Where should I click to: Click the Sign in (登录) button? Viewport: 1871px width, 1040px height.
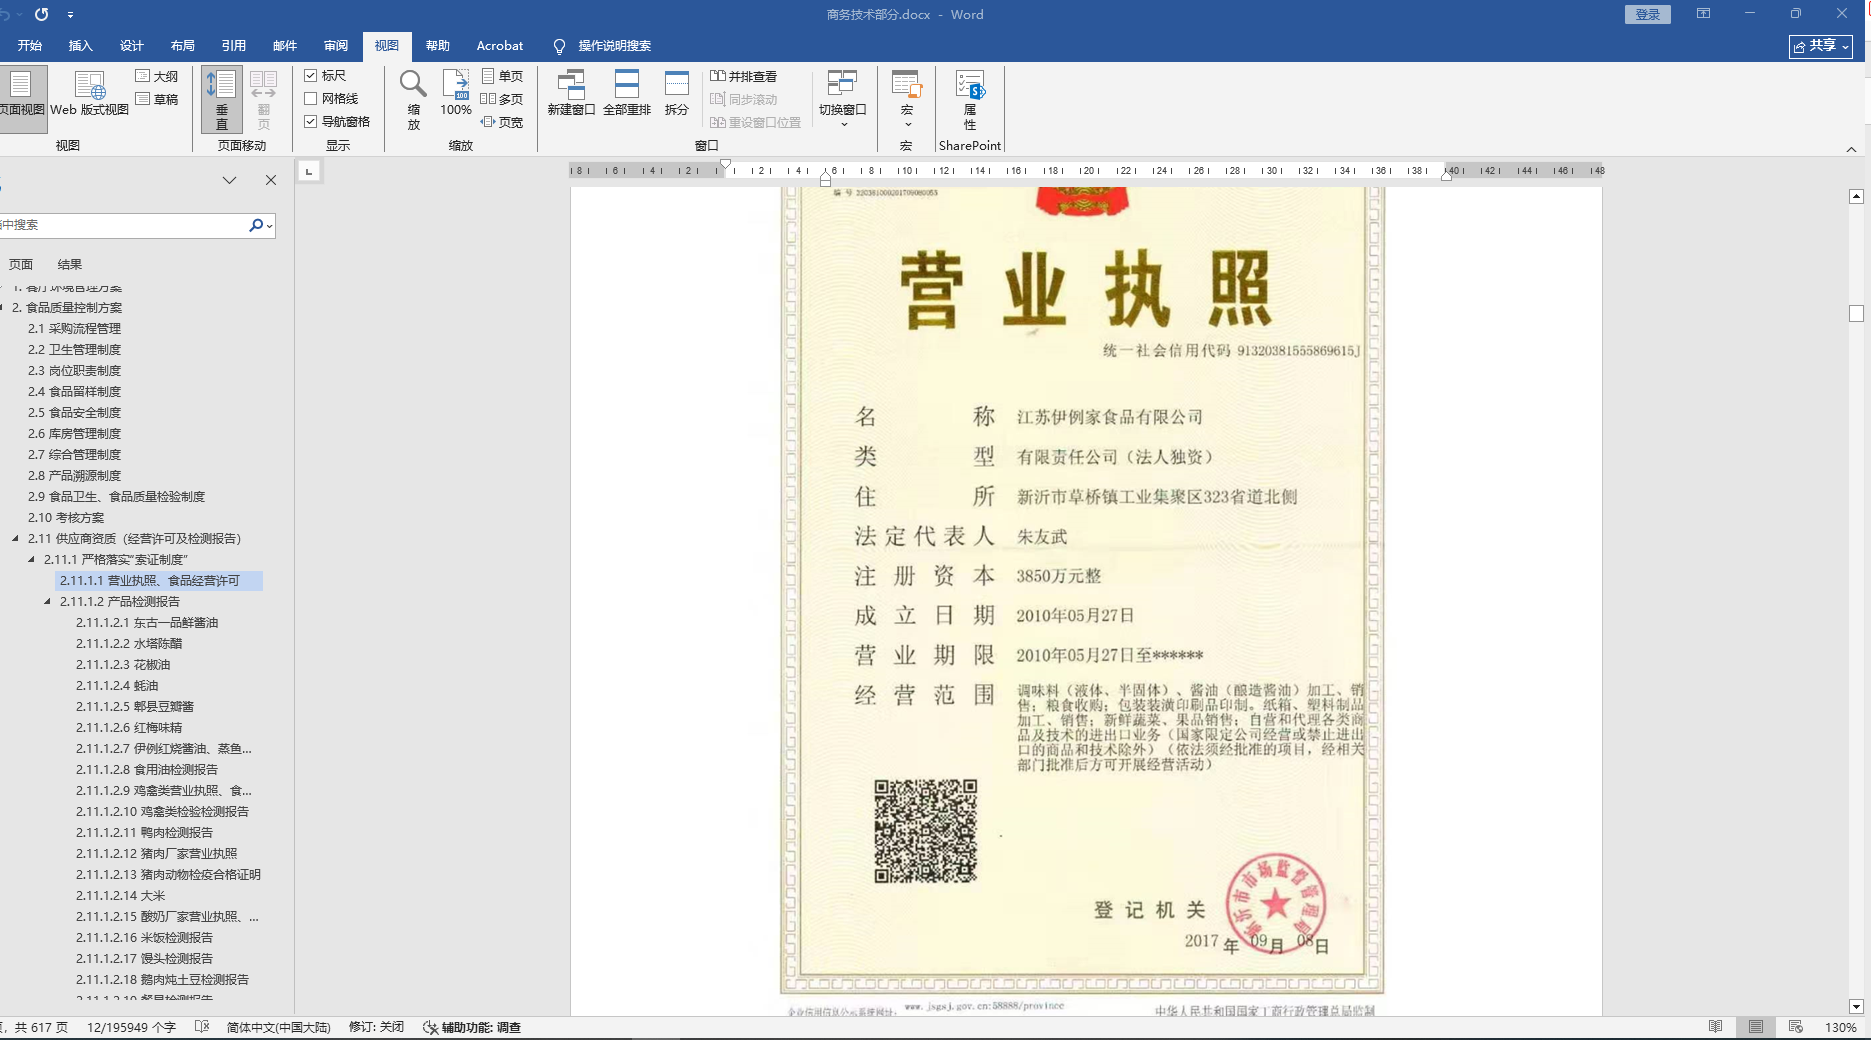(x=1647, y=15)
